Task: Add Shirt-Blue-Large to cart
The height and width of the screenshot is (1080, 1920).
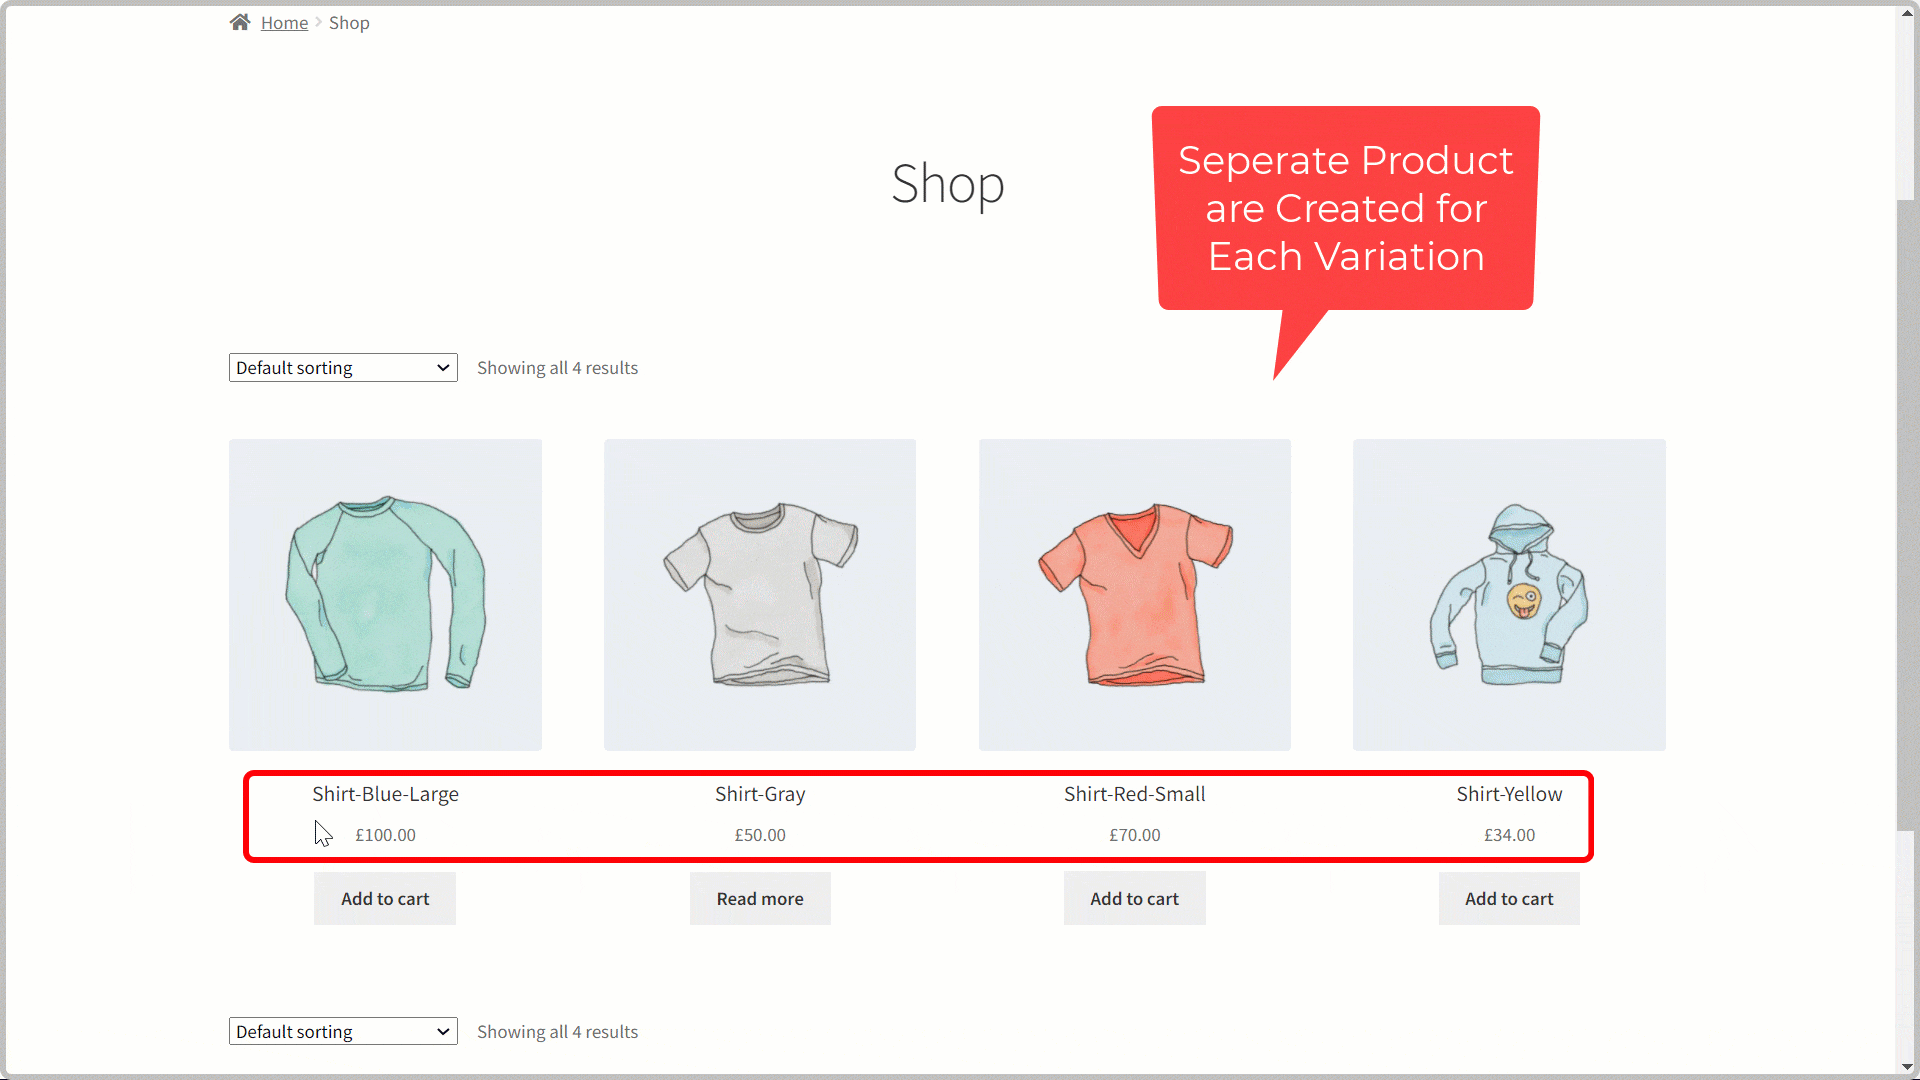Action: point(384,898)
